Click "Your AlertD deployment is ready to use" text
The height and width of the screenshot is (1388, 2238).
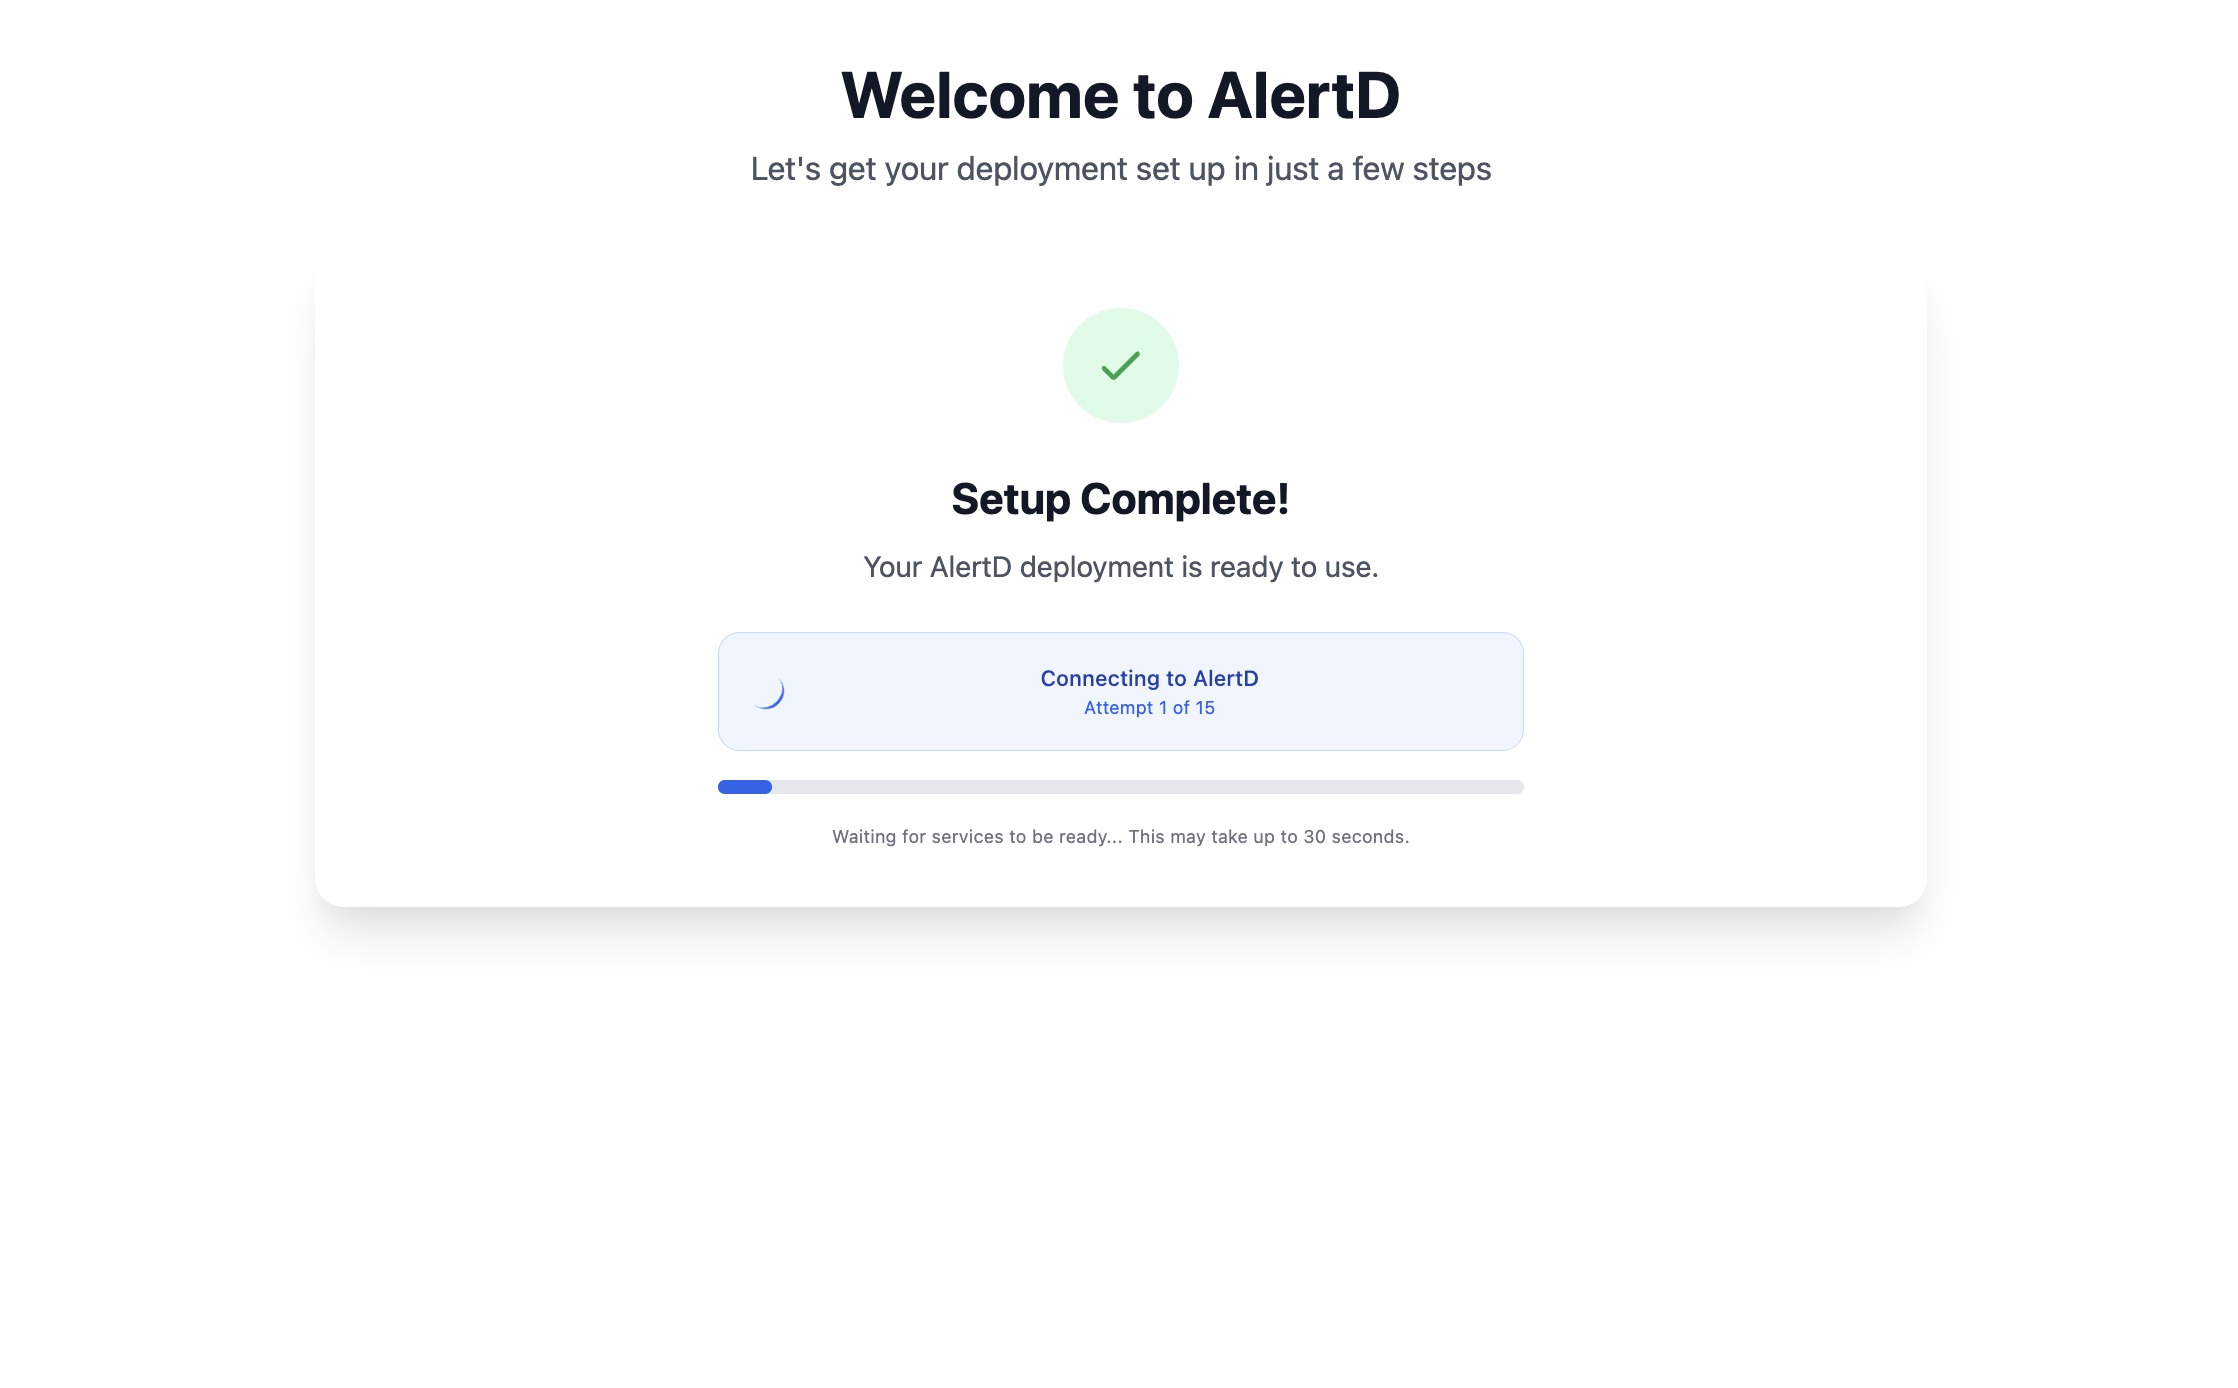click(x=1120, y=567)
